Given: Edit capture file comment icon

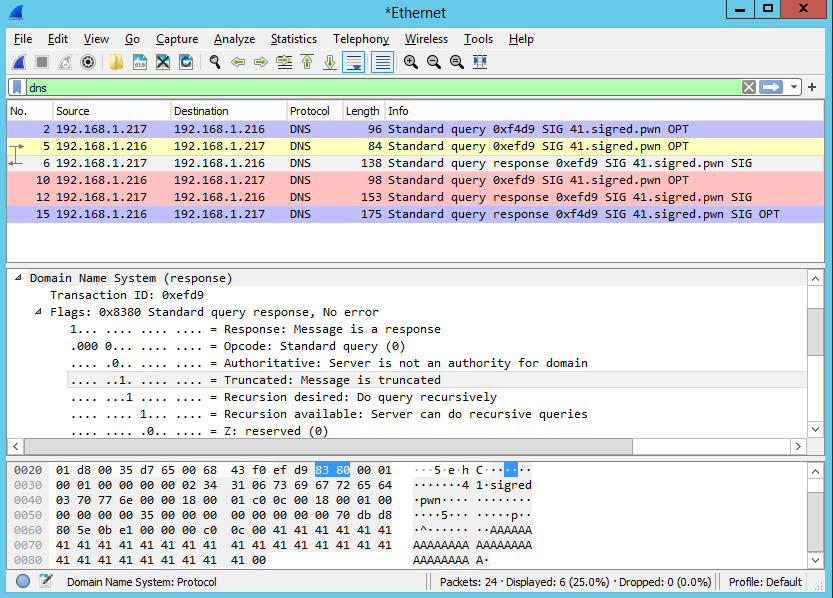Looking at the screenshot, I should (x=46, y=582).
